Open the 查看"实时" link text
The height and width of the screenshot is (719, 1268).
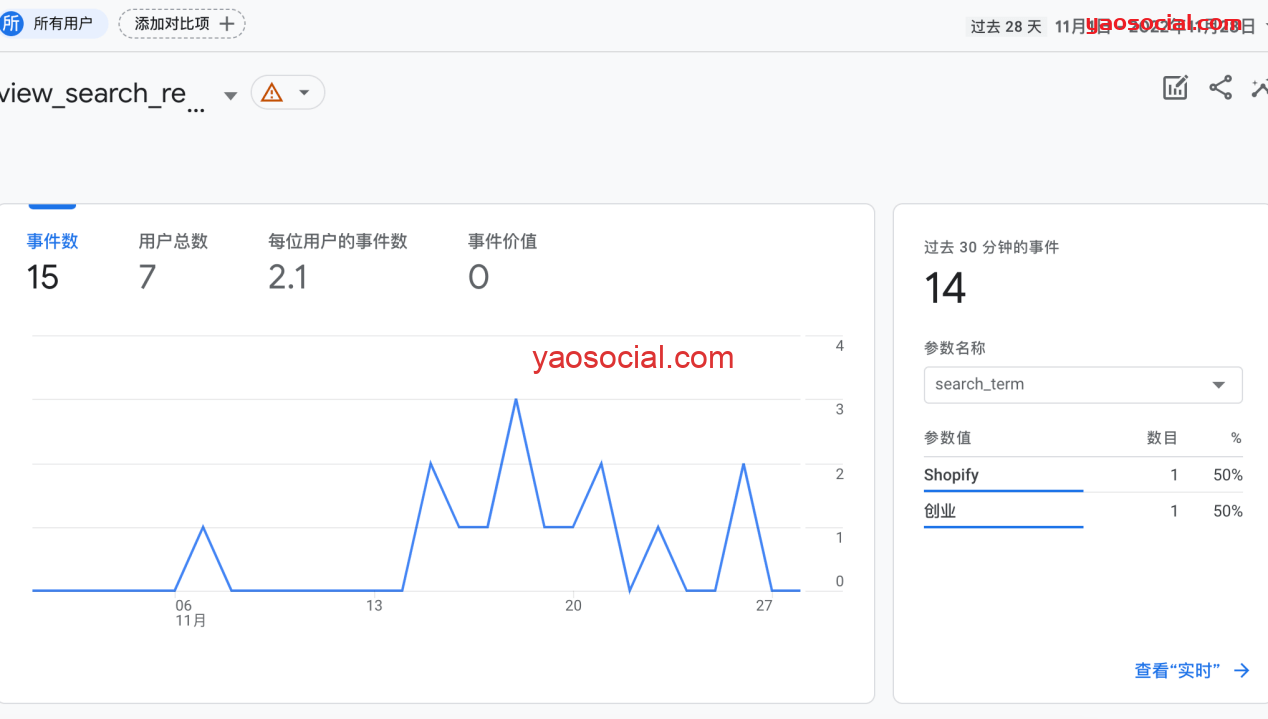point(1177,671)
